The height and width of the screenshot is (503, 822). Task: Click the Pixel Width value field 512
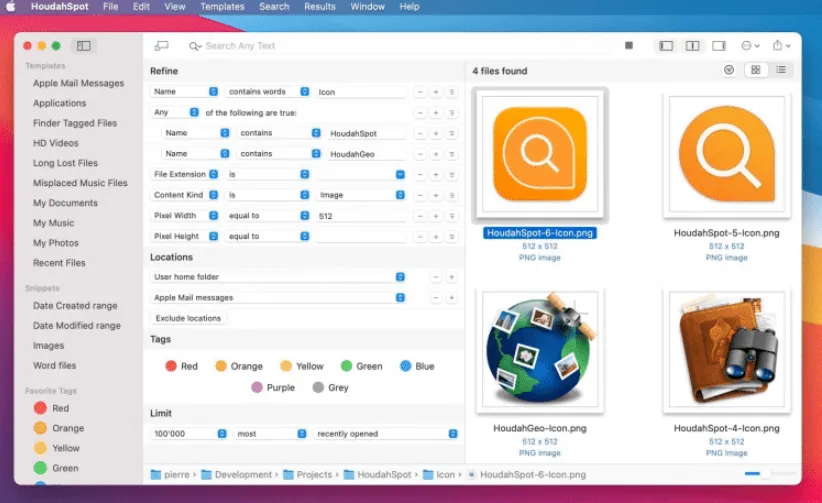tap(361, 216)
